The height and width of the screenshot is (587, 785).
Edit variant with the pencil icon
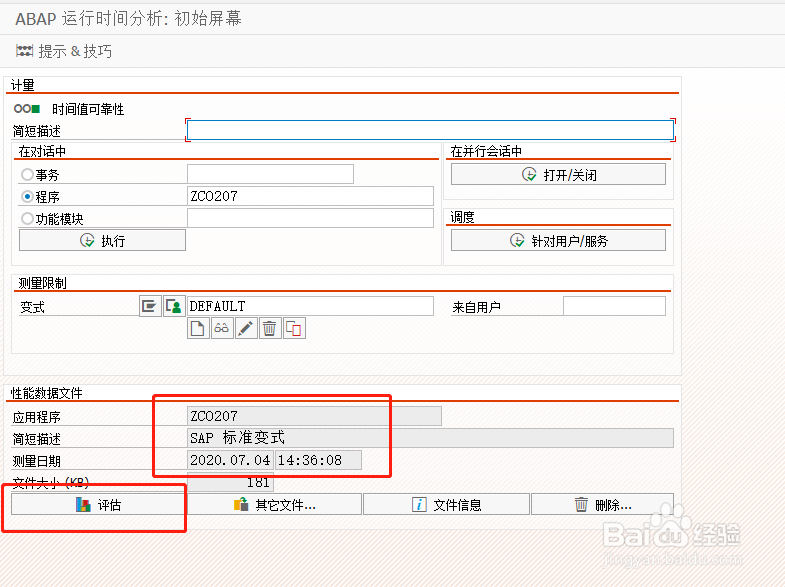click(246, 328)
